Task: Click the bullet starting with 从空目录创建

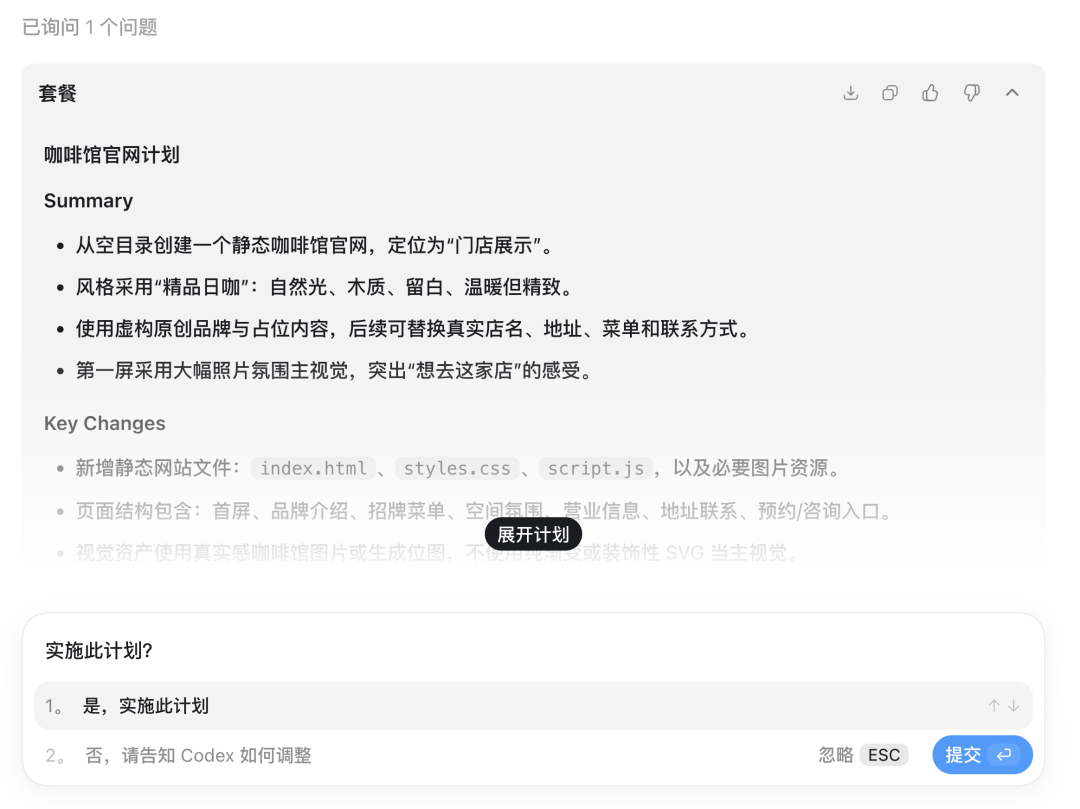Action: (314, 245)
